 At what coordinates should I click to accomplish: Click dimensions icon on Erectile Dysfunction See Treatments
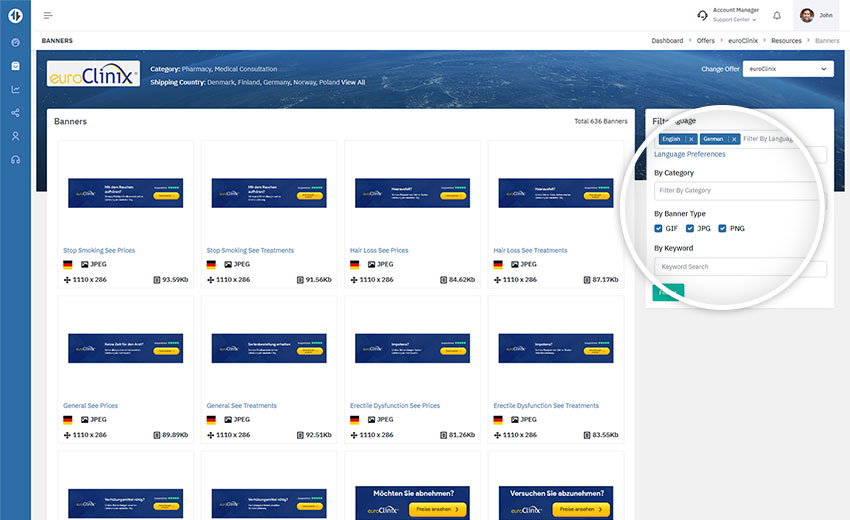pos(498,435)
